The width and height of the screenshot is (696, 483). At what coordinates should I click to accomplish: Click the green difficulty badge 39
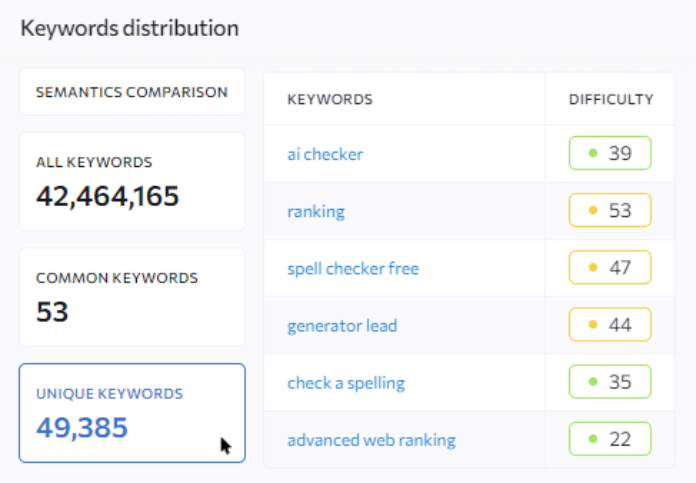click(610, 153)
